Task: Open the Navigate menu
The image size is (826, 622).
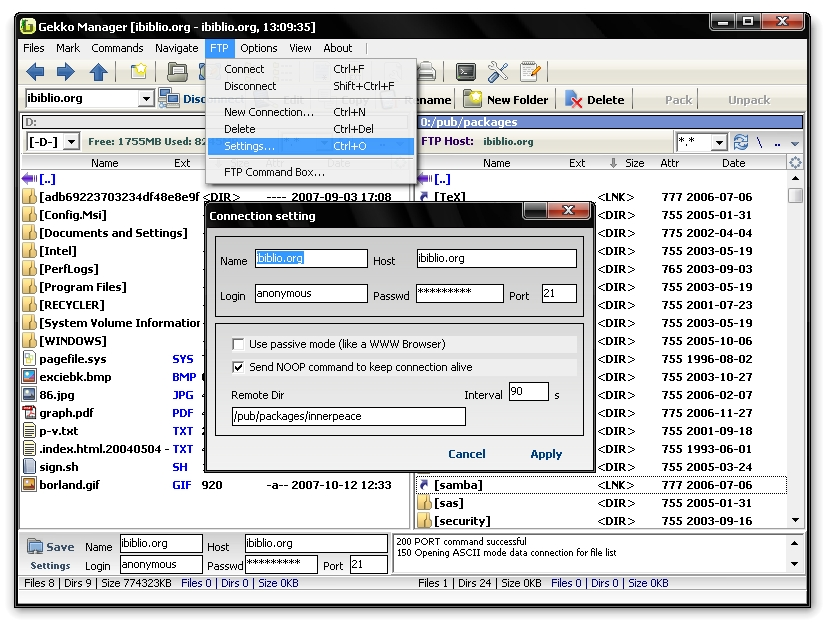Action: pyautogui.click(x=176, y=48)
